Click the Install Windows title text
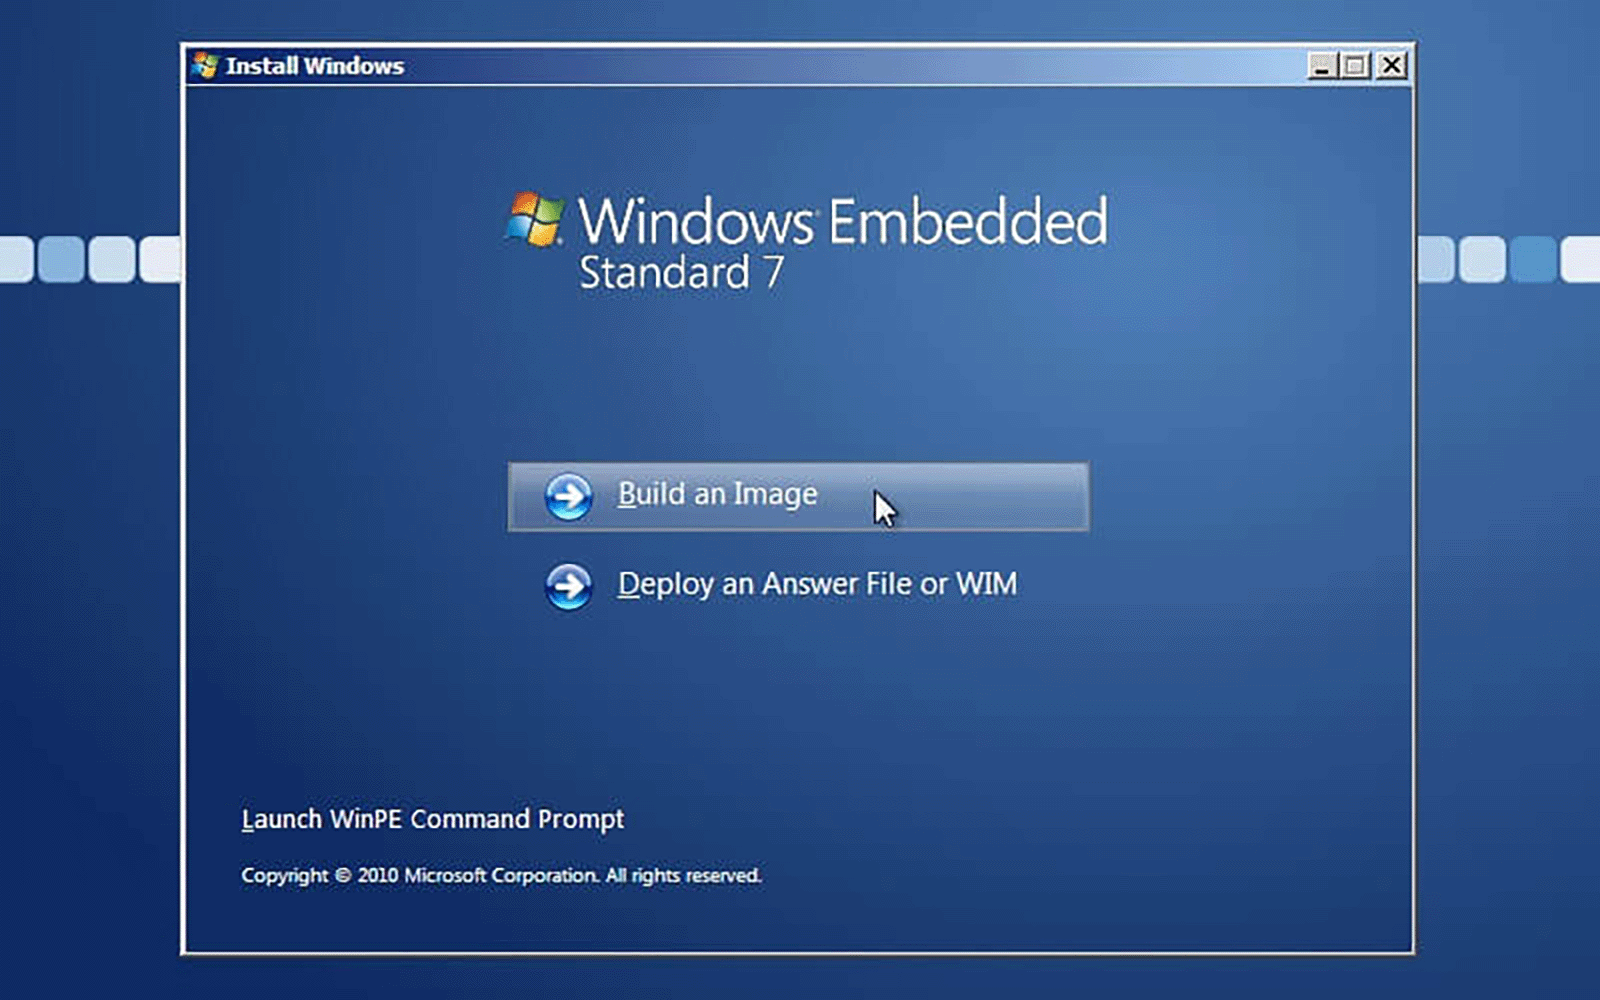Image resolution: width=1600 pixels, height=1000 pixels. pos(315,66)
